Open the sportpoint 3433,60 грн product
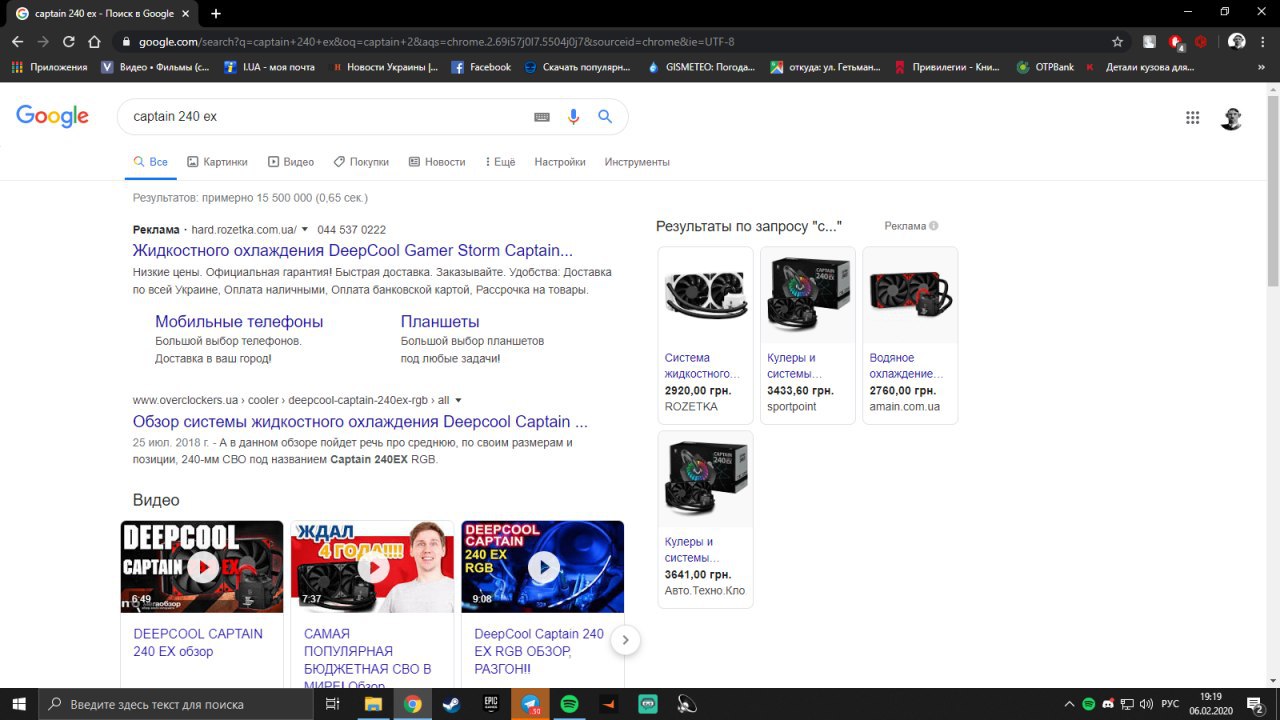This screenshot has height=720, width=1280. pyautogui.click(x=808, y=335)
